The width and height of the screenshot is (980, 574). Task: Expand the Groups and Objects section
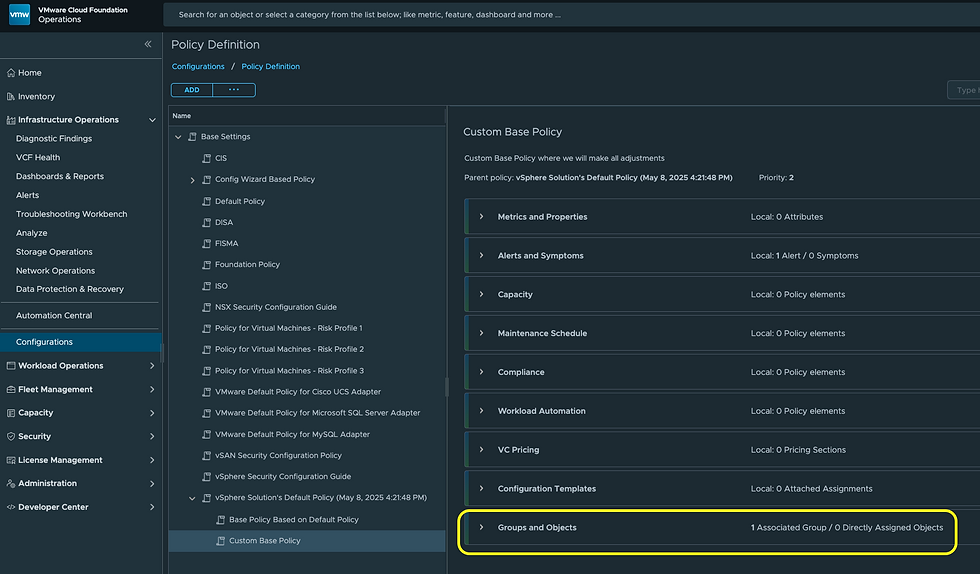tap(481, 527)
